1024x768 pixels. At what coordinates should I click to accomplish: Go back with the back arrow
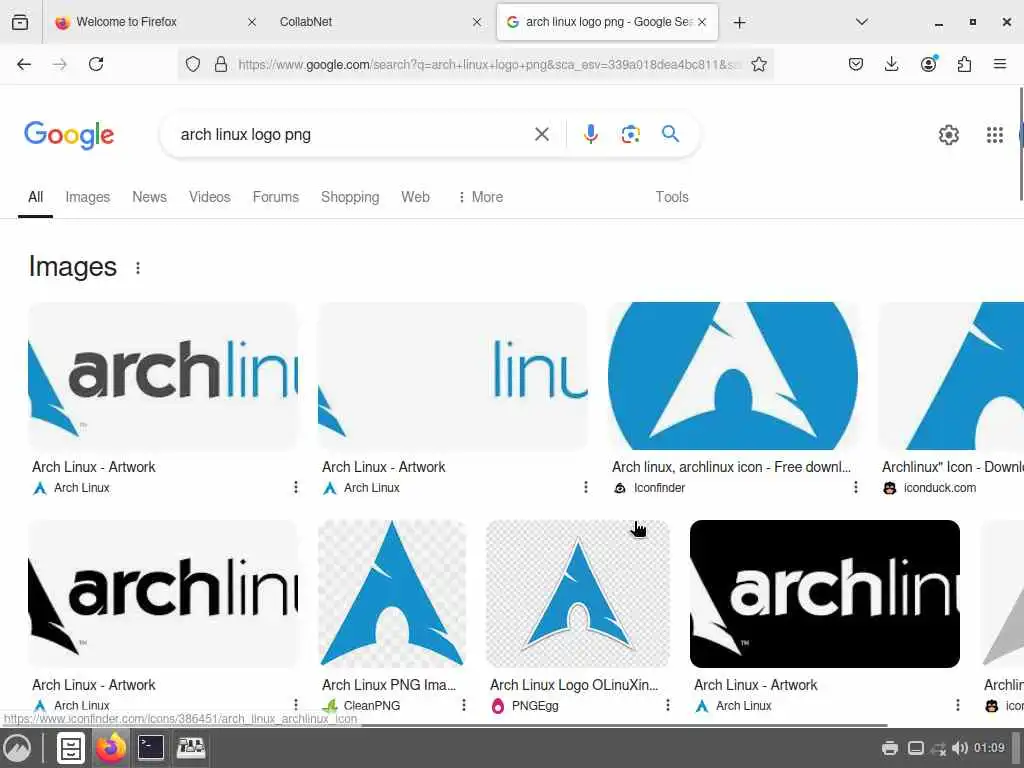pos(24,64)
